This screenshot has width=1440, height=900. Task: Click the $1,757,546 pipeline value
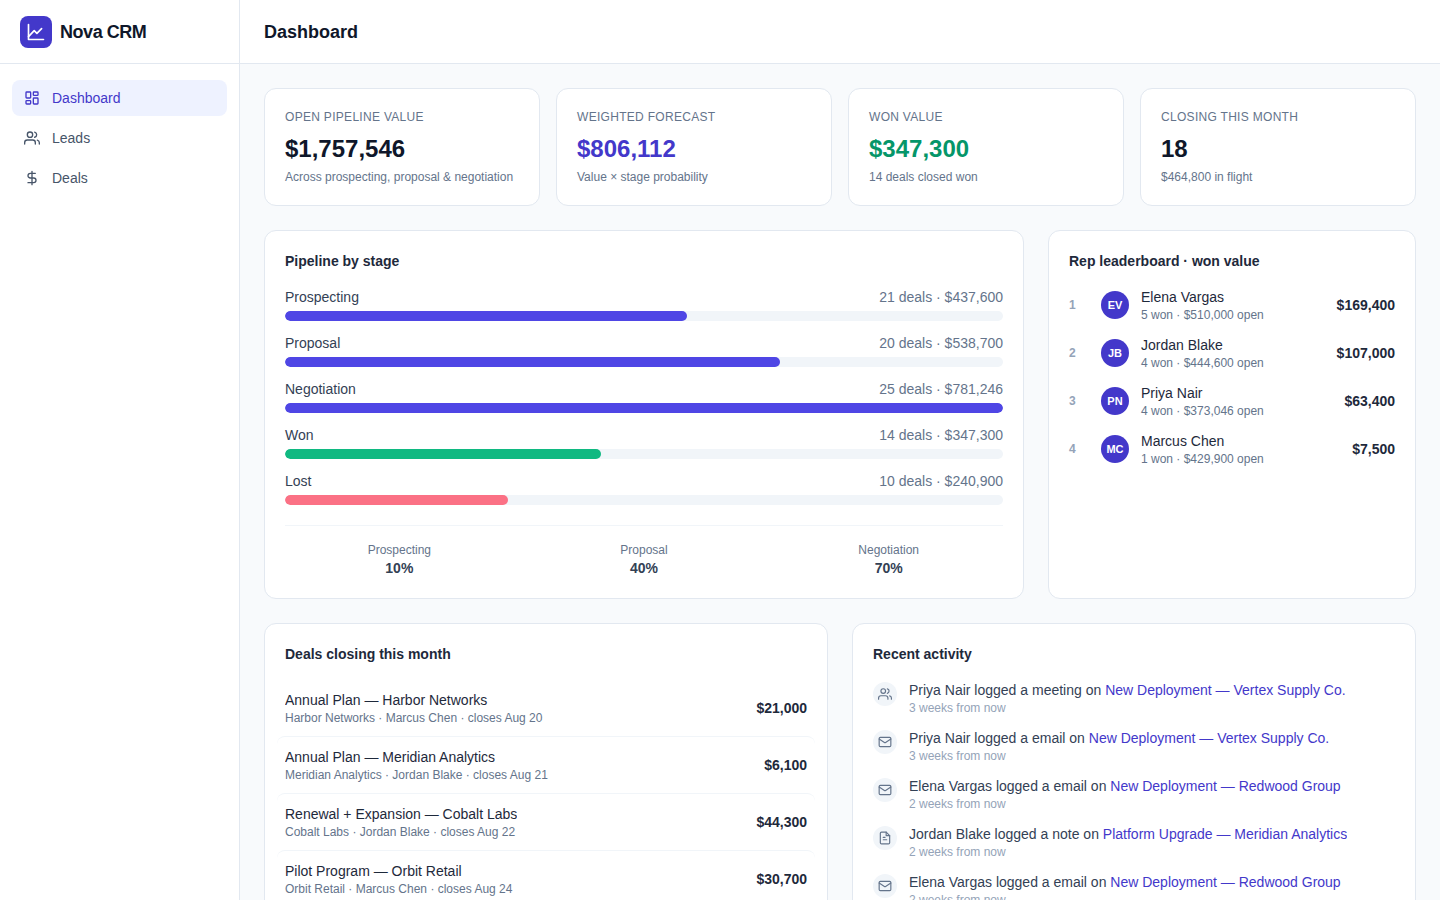(x=345, y=149)
